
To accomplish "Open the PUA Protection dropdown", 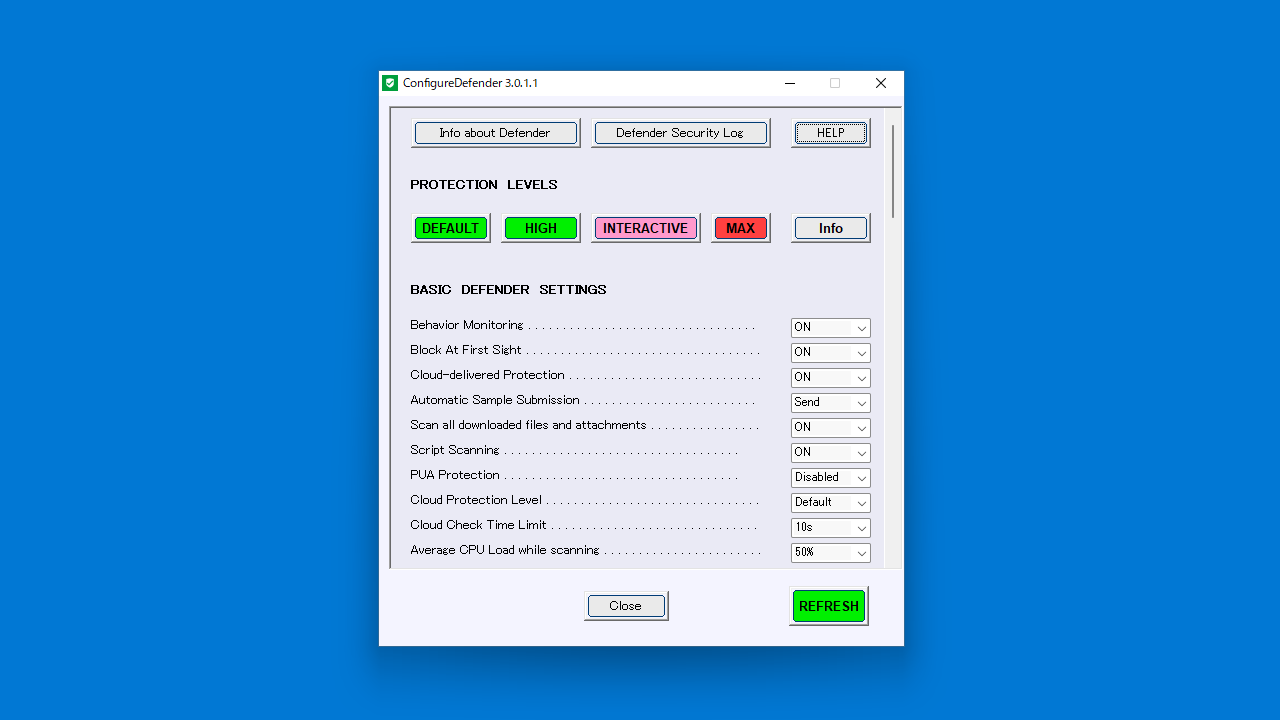I will pos(830,478).
